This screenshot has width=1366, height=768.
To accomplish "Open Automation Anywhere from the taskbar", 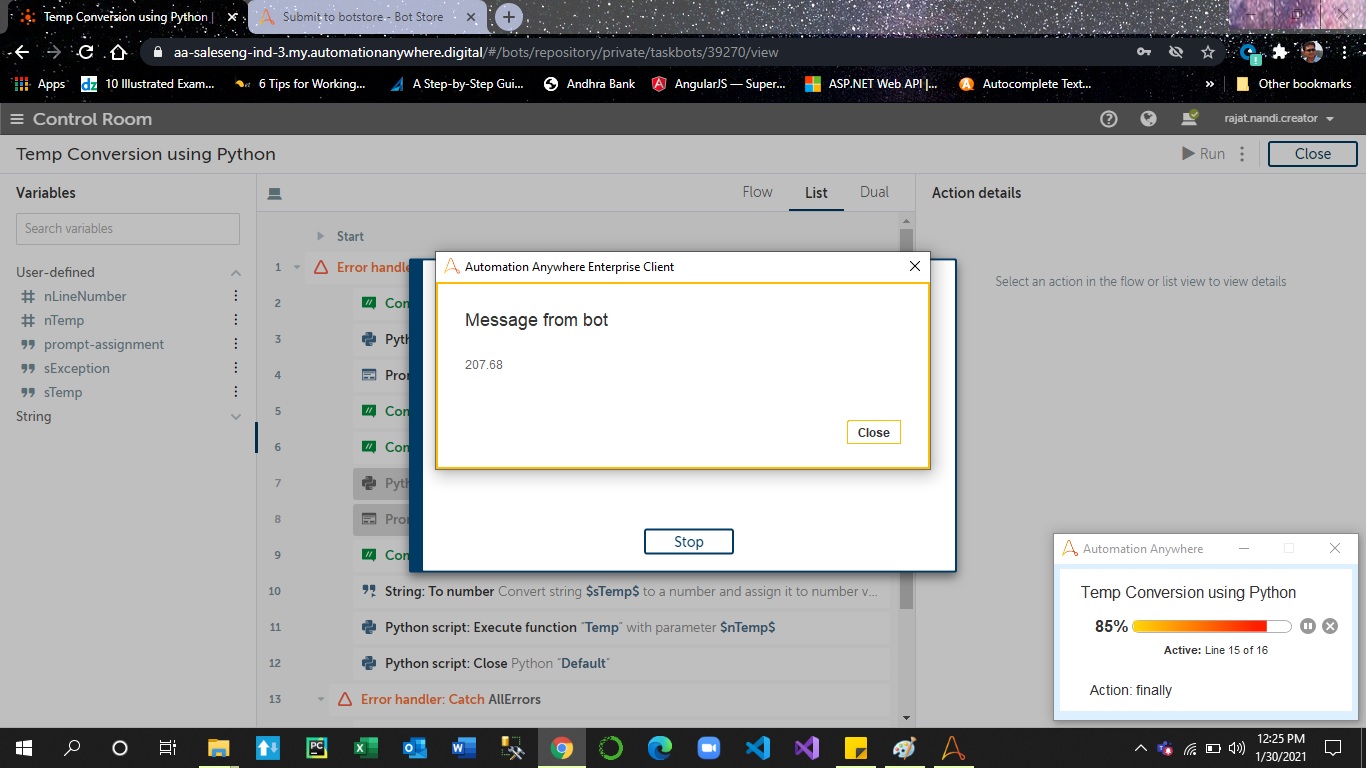I will point(953,747).
